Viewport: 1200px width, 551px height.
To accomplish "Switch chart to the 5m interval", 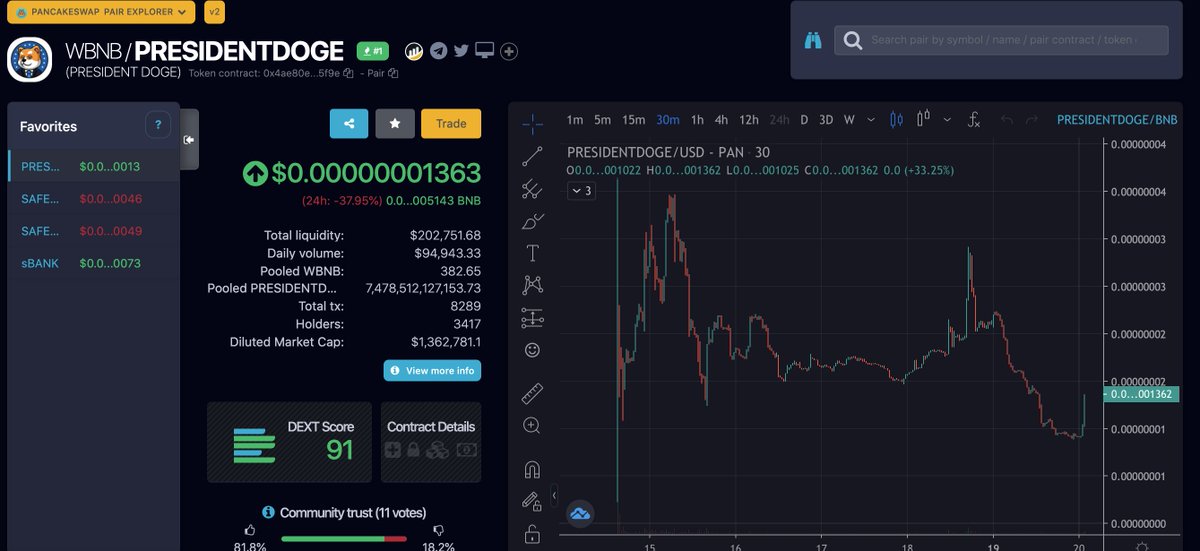I will 602,120.
